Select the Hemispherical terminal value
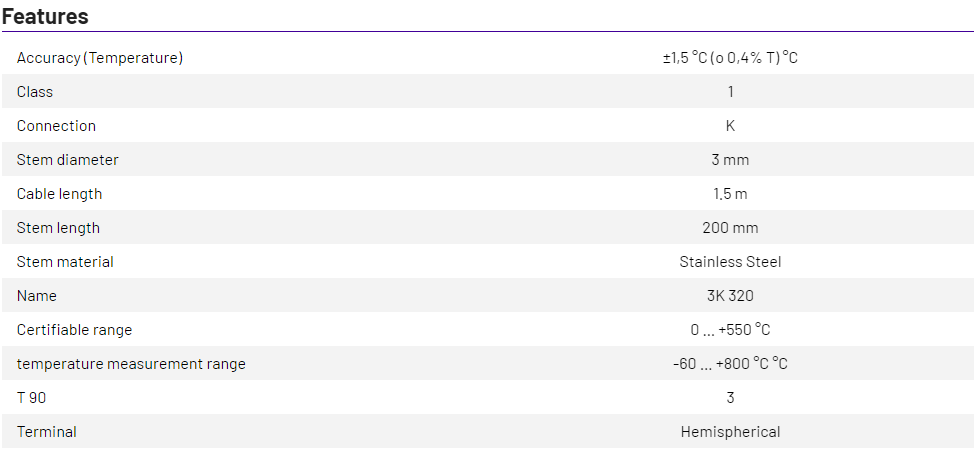This screenshot has height=464, width=978. [x=730, y=432]
